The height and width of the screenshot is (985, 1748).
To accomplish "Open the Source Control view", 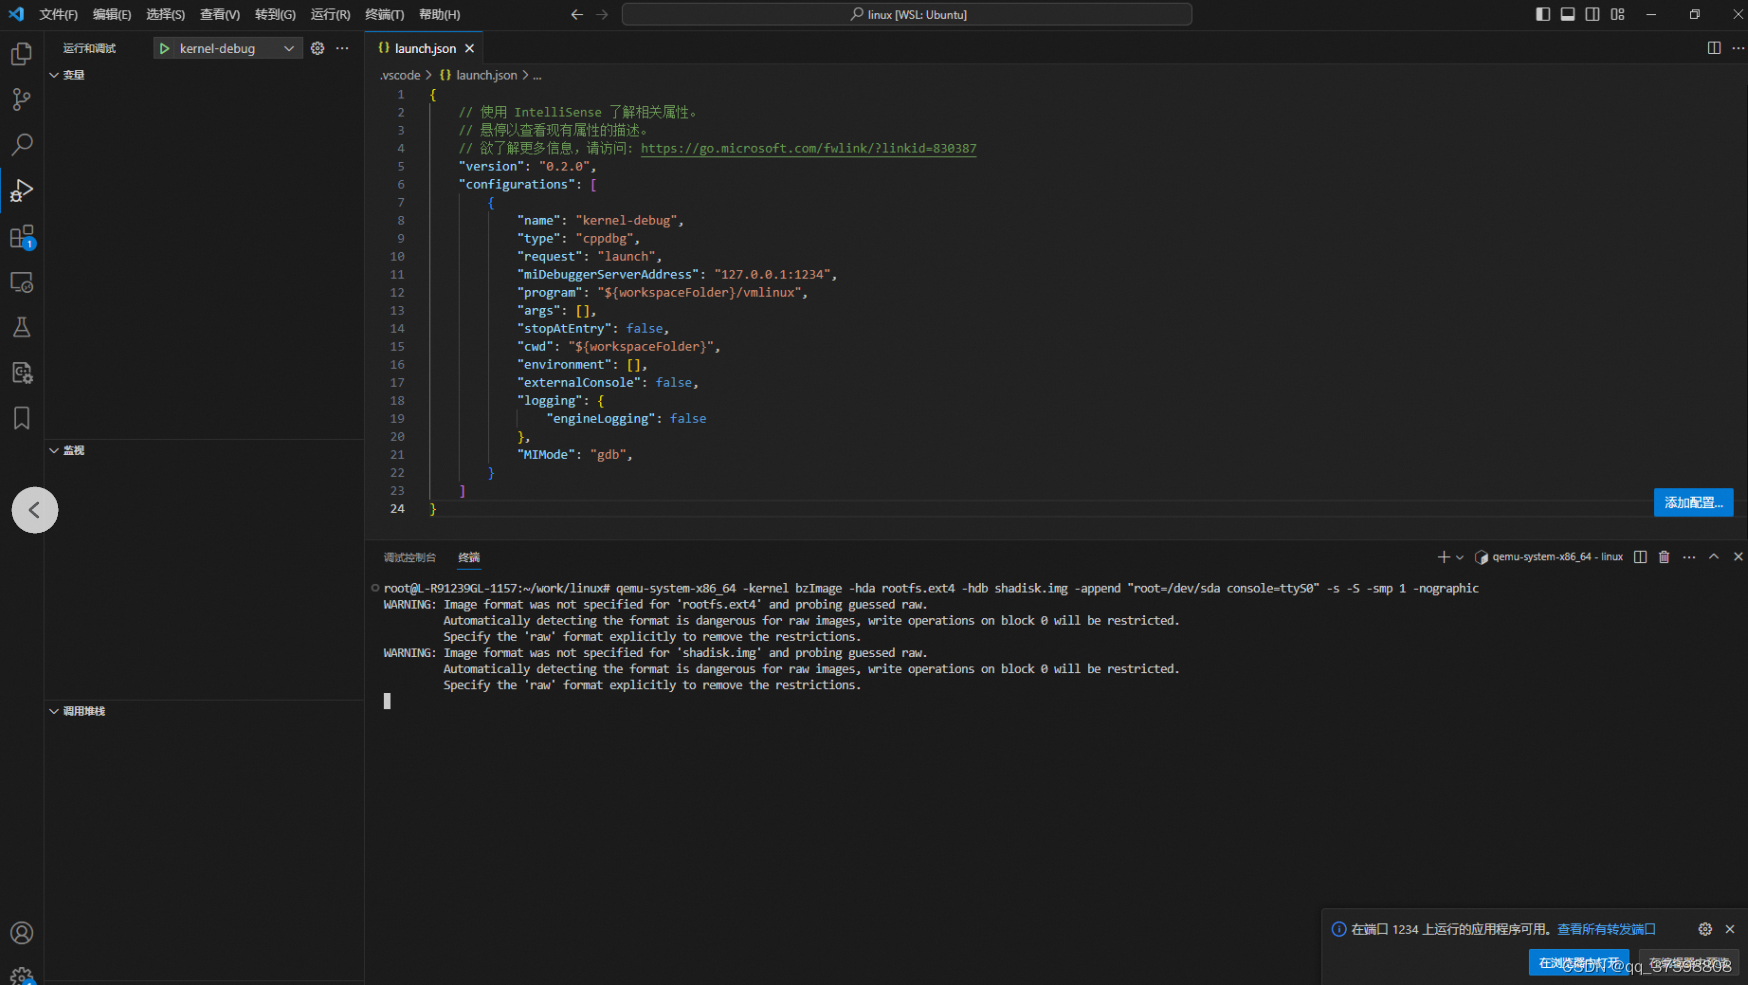I will [x=21, y=99].
